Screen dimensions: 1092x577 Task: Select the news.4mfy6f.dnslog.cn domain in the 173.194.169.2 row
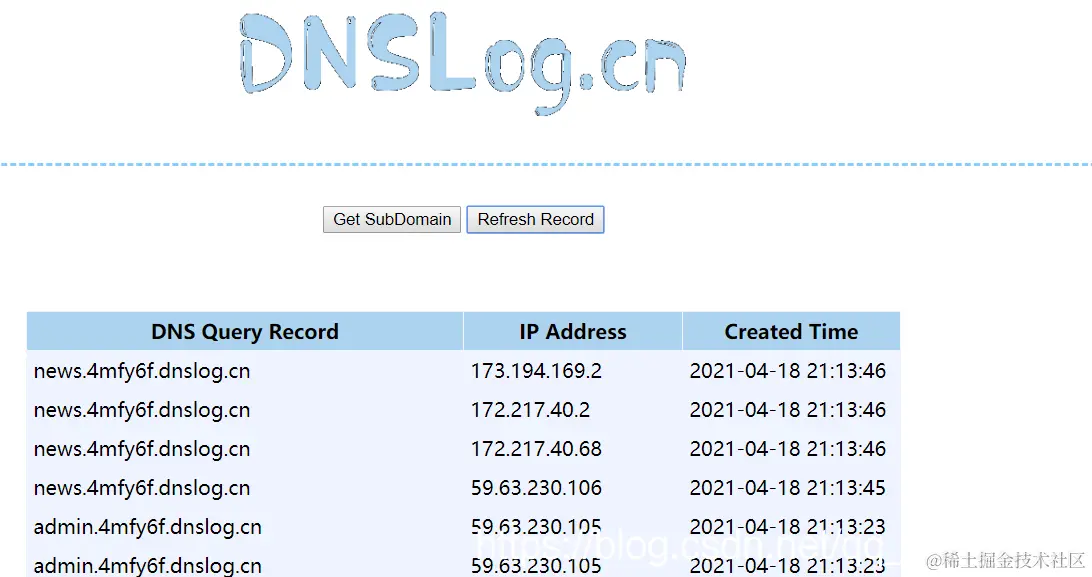click(x=142, y=371)
